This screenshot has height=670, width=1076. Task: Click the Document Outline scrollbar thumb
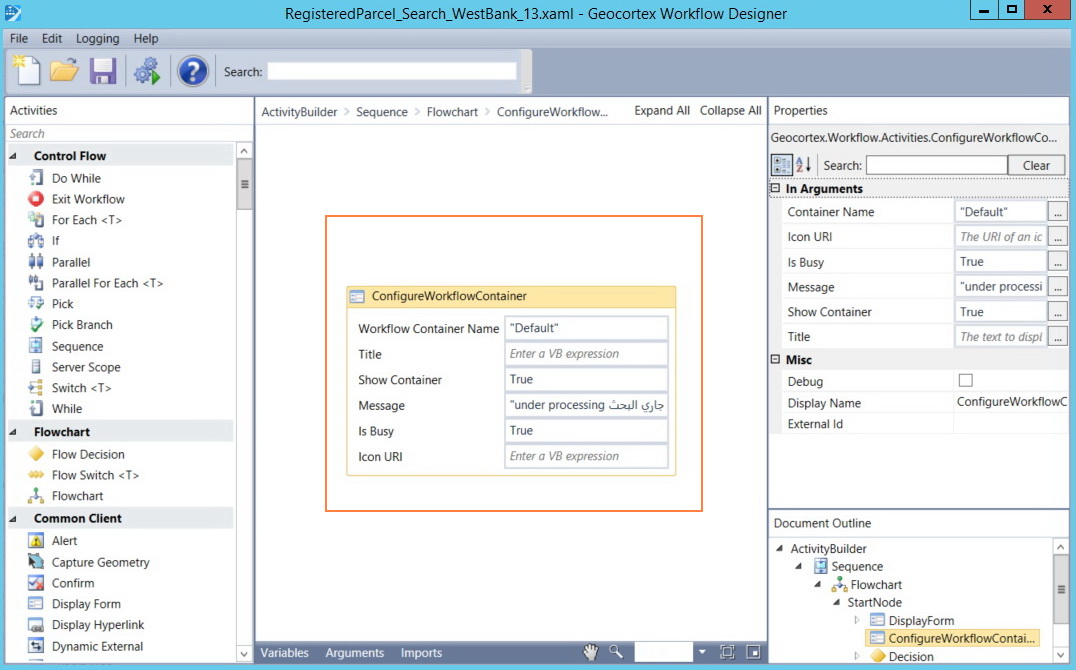[1061, 589]
